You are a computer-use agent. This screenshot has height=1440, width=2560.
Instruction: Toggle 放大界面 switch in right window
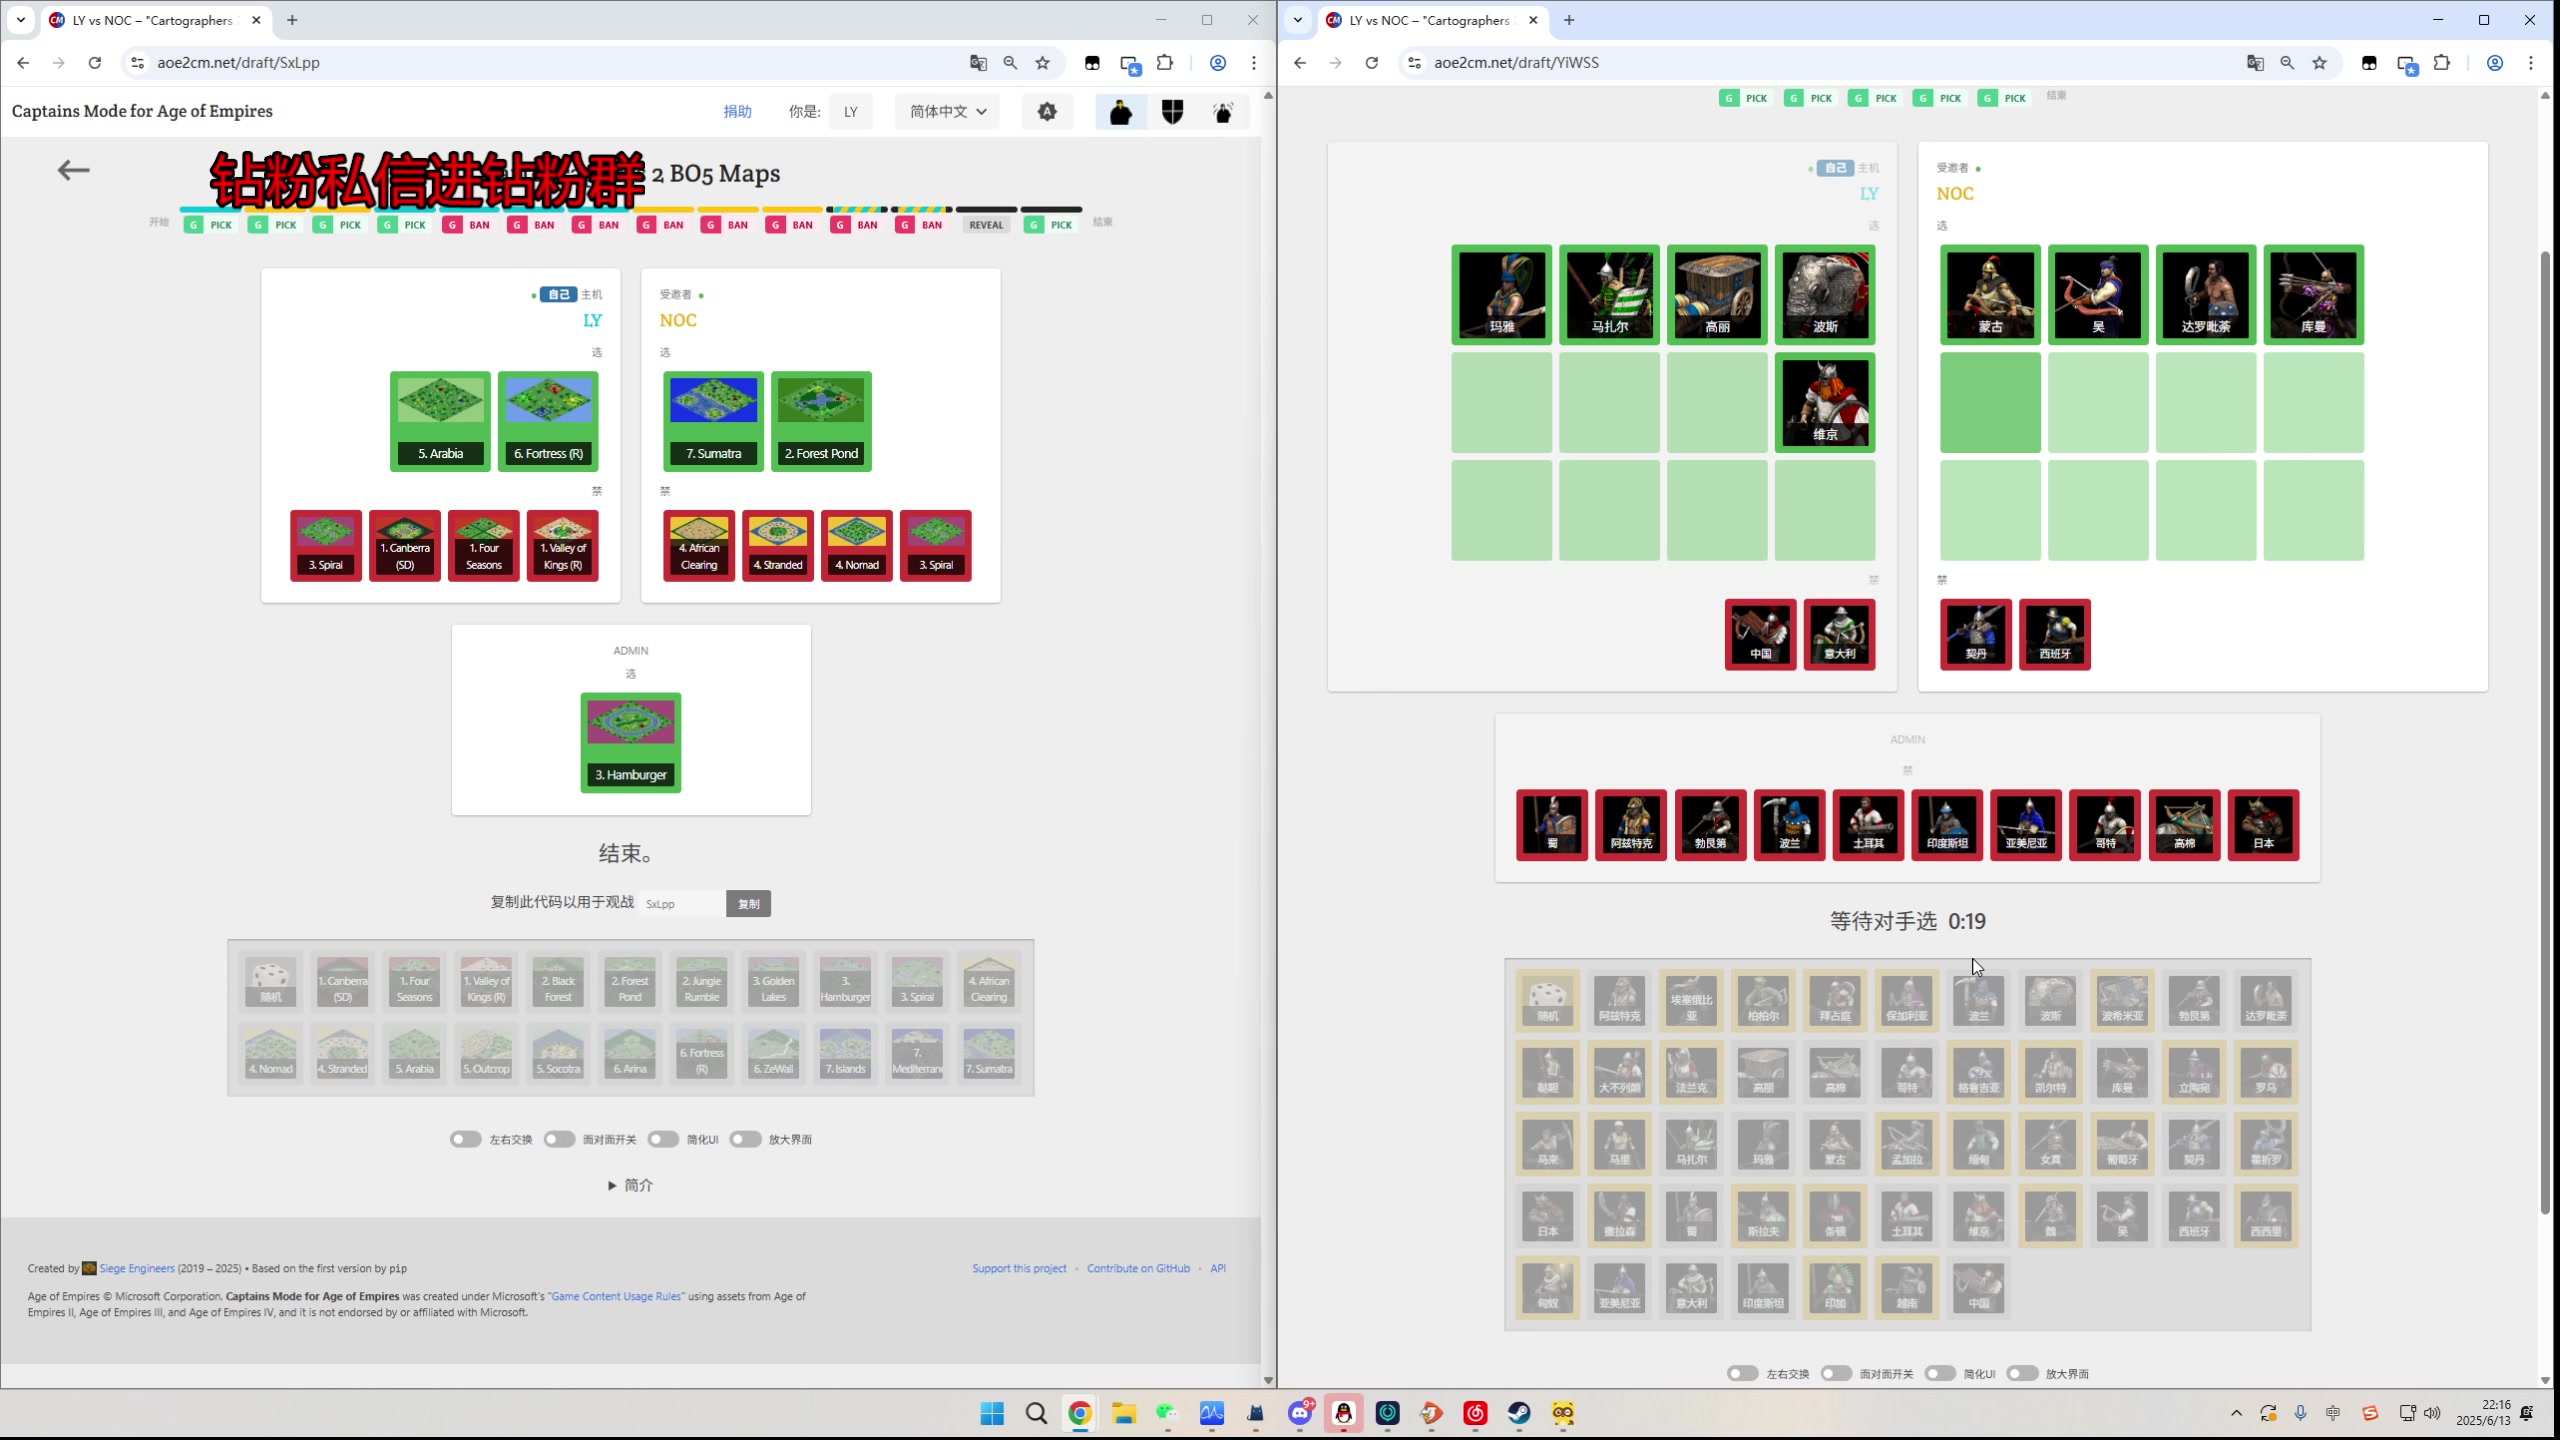(x=2022, y=1374)
